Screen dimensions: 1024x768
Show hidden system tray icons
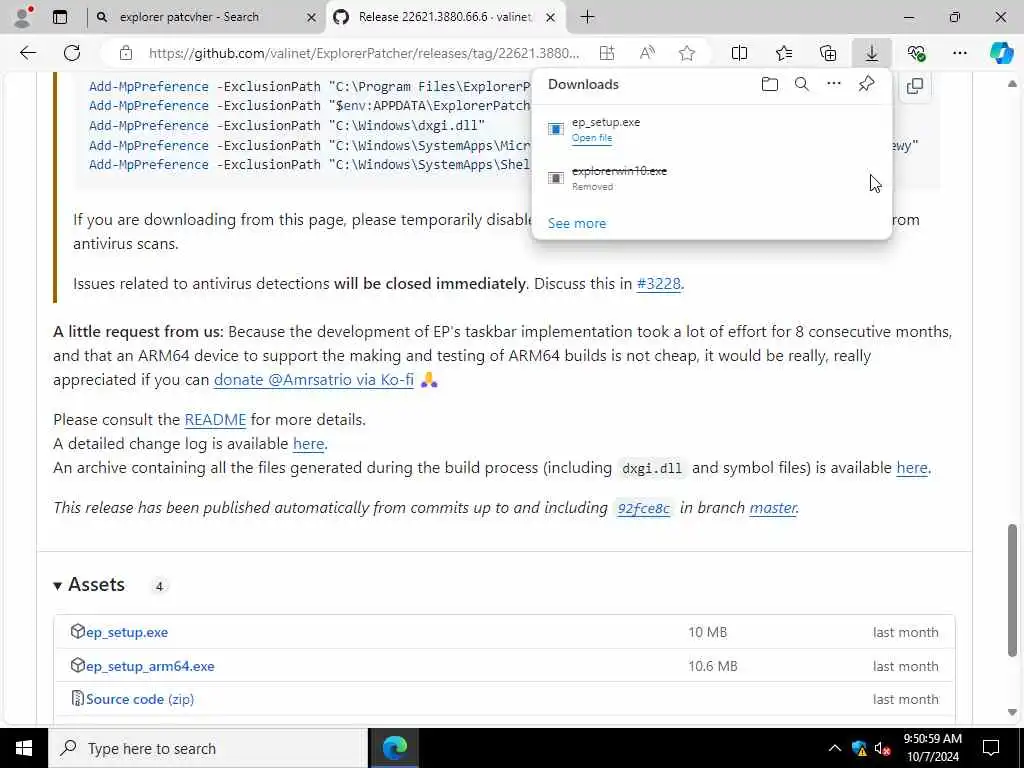pyautogui.click(x=835, y=748)
